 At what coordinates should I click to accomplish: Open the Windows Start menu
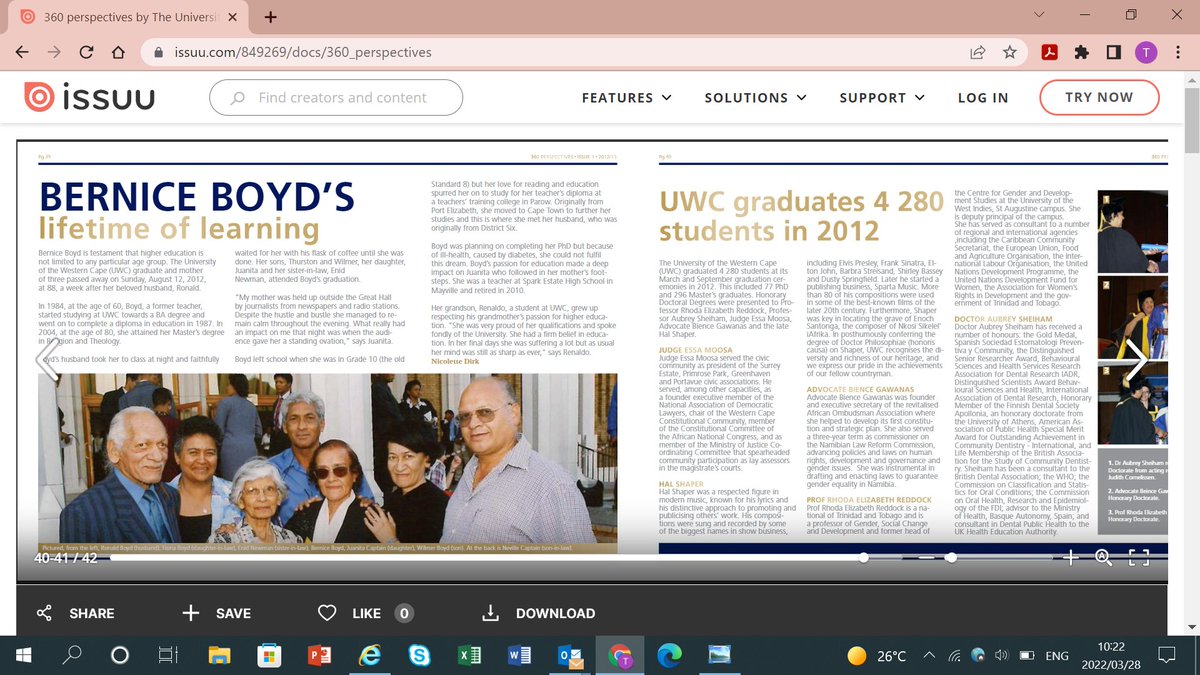pos(23,655)
